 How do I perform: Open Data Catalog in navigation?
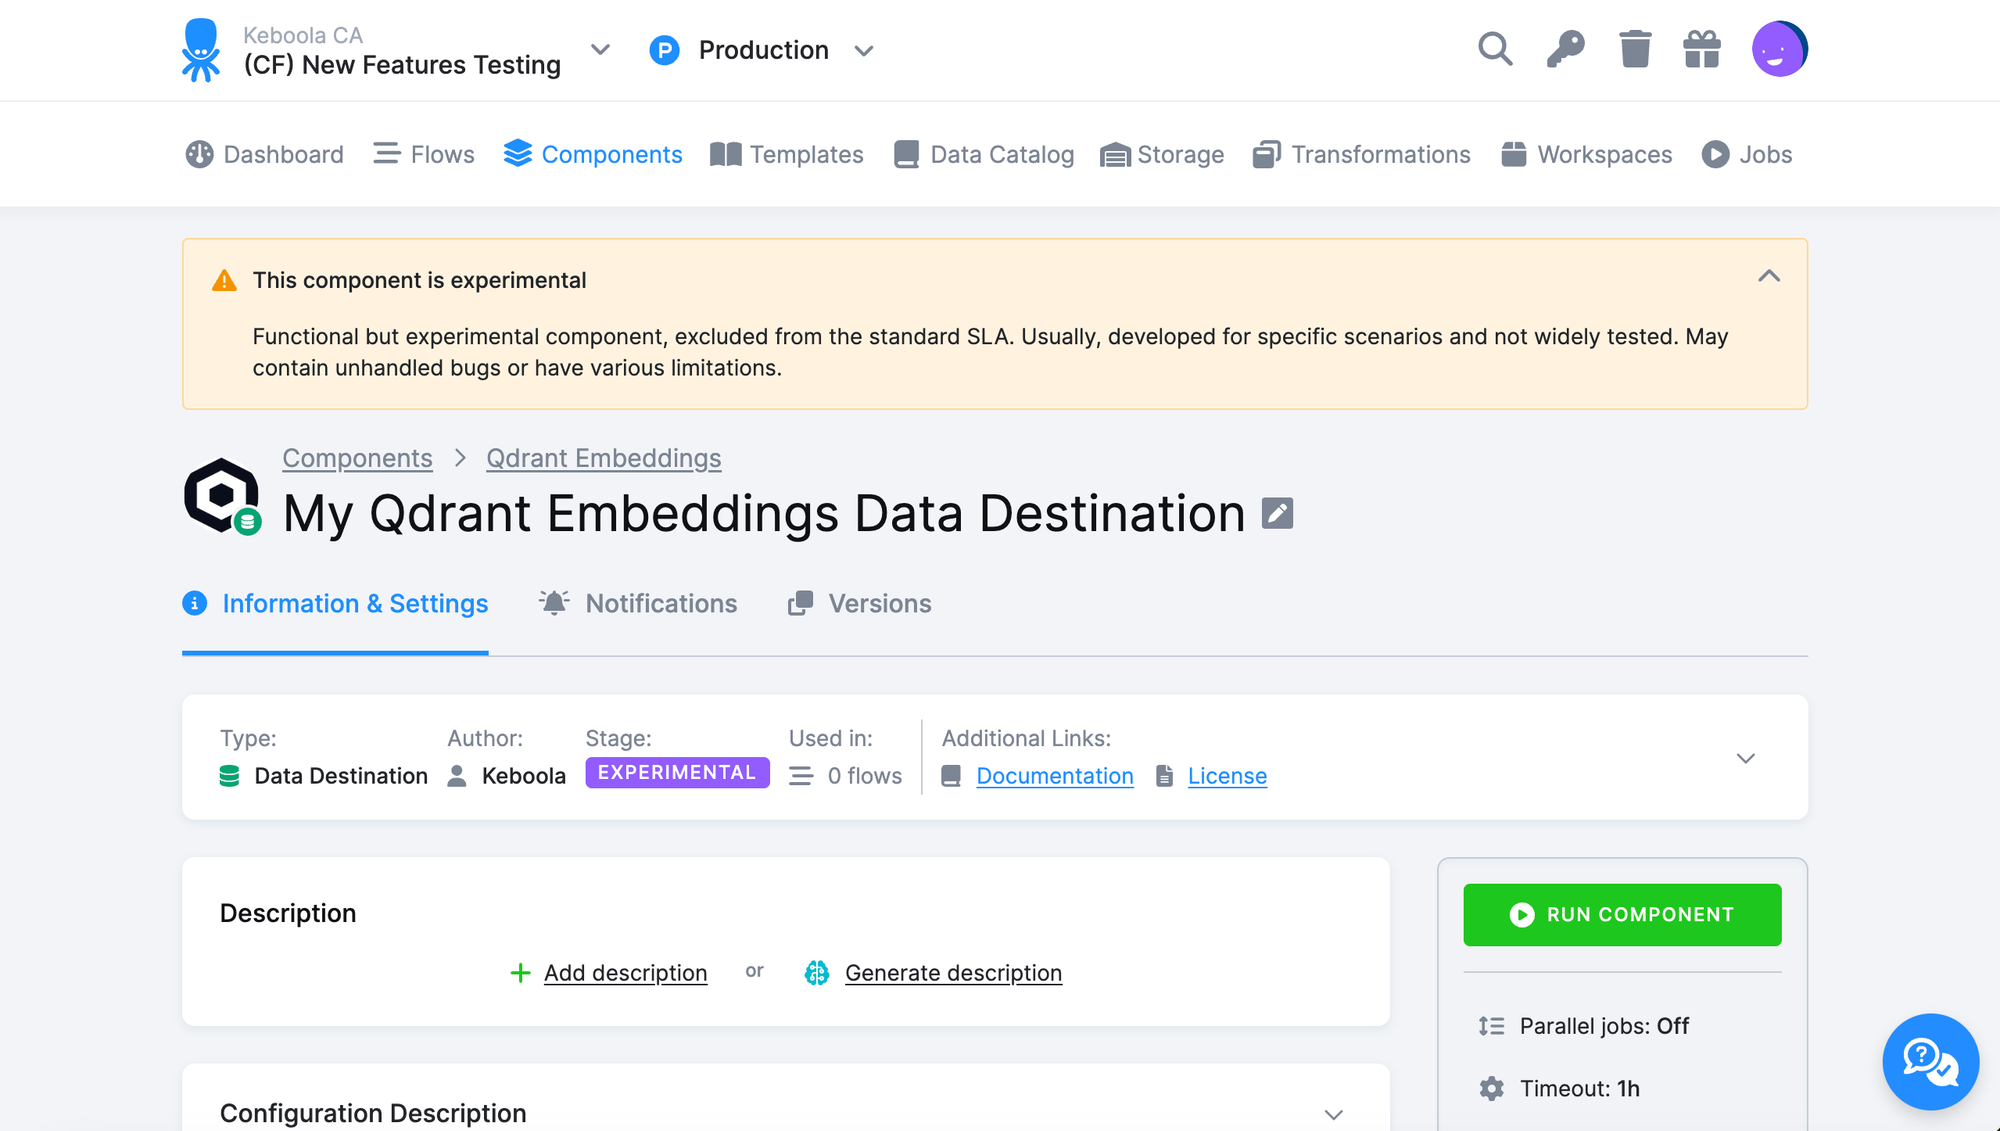pos(984,154)
